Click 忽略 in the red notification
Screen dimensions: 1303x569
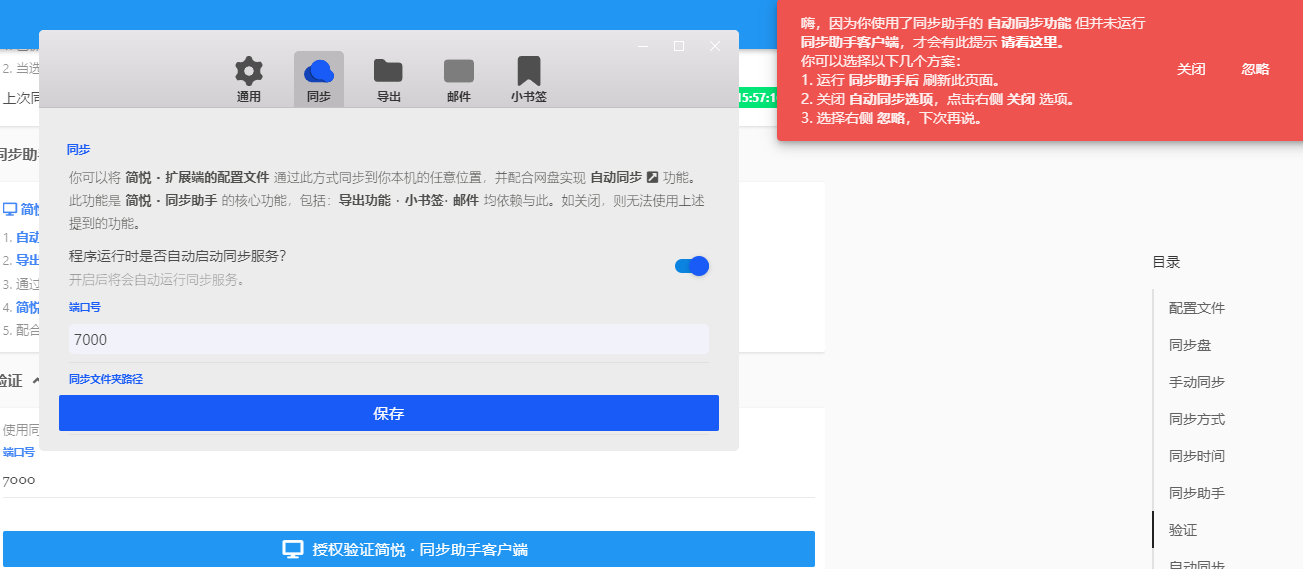[x=1256, y=69]
